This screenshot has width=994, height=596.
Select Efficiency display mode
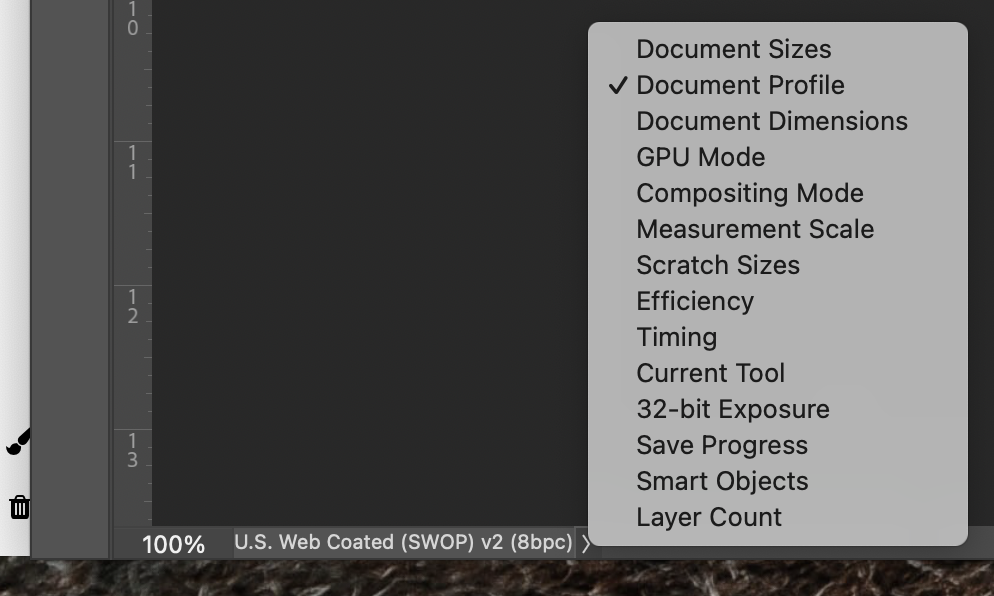pos(695,301)
